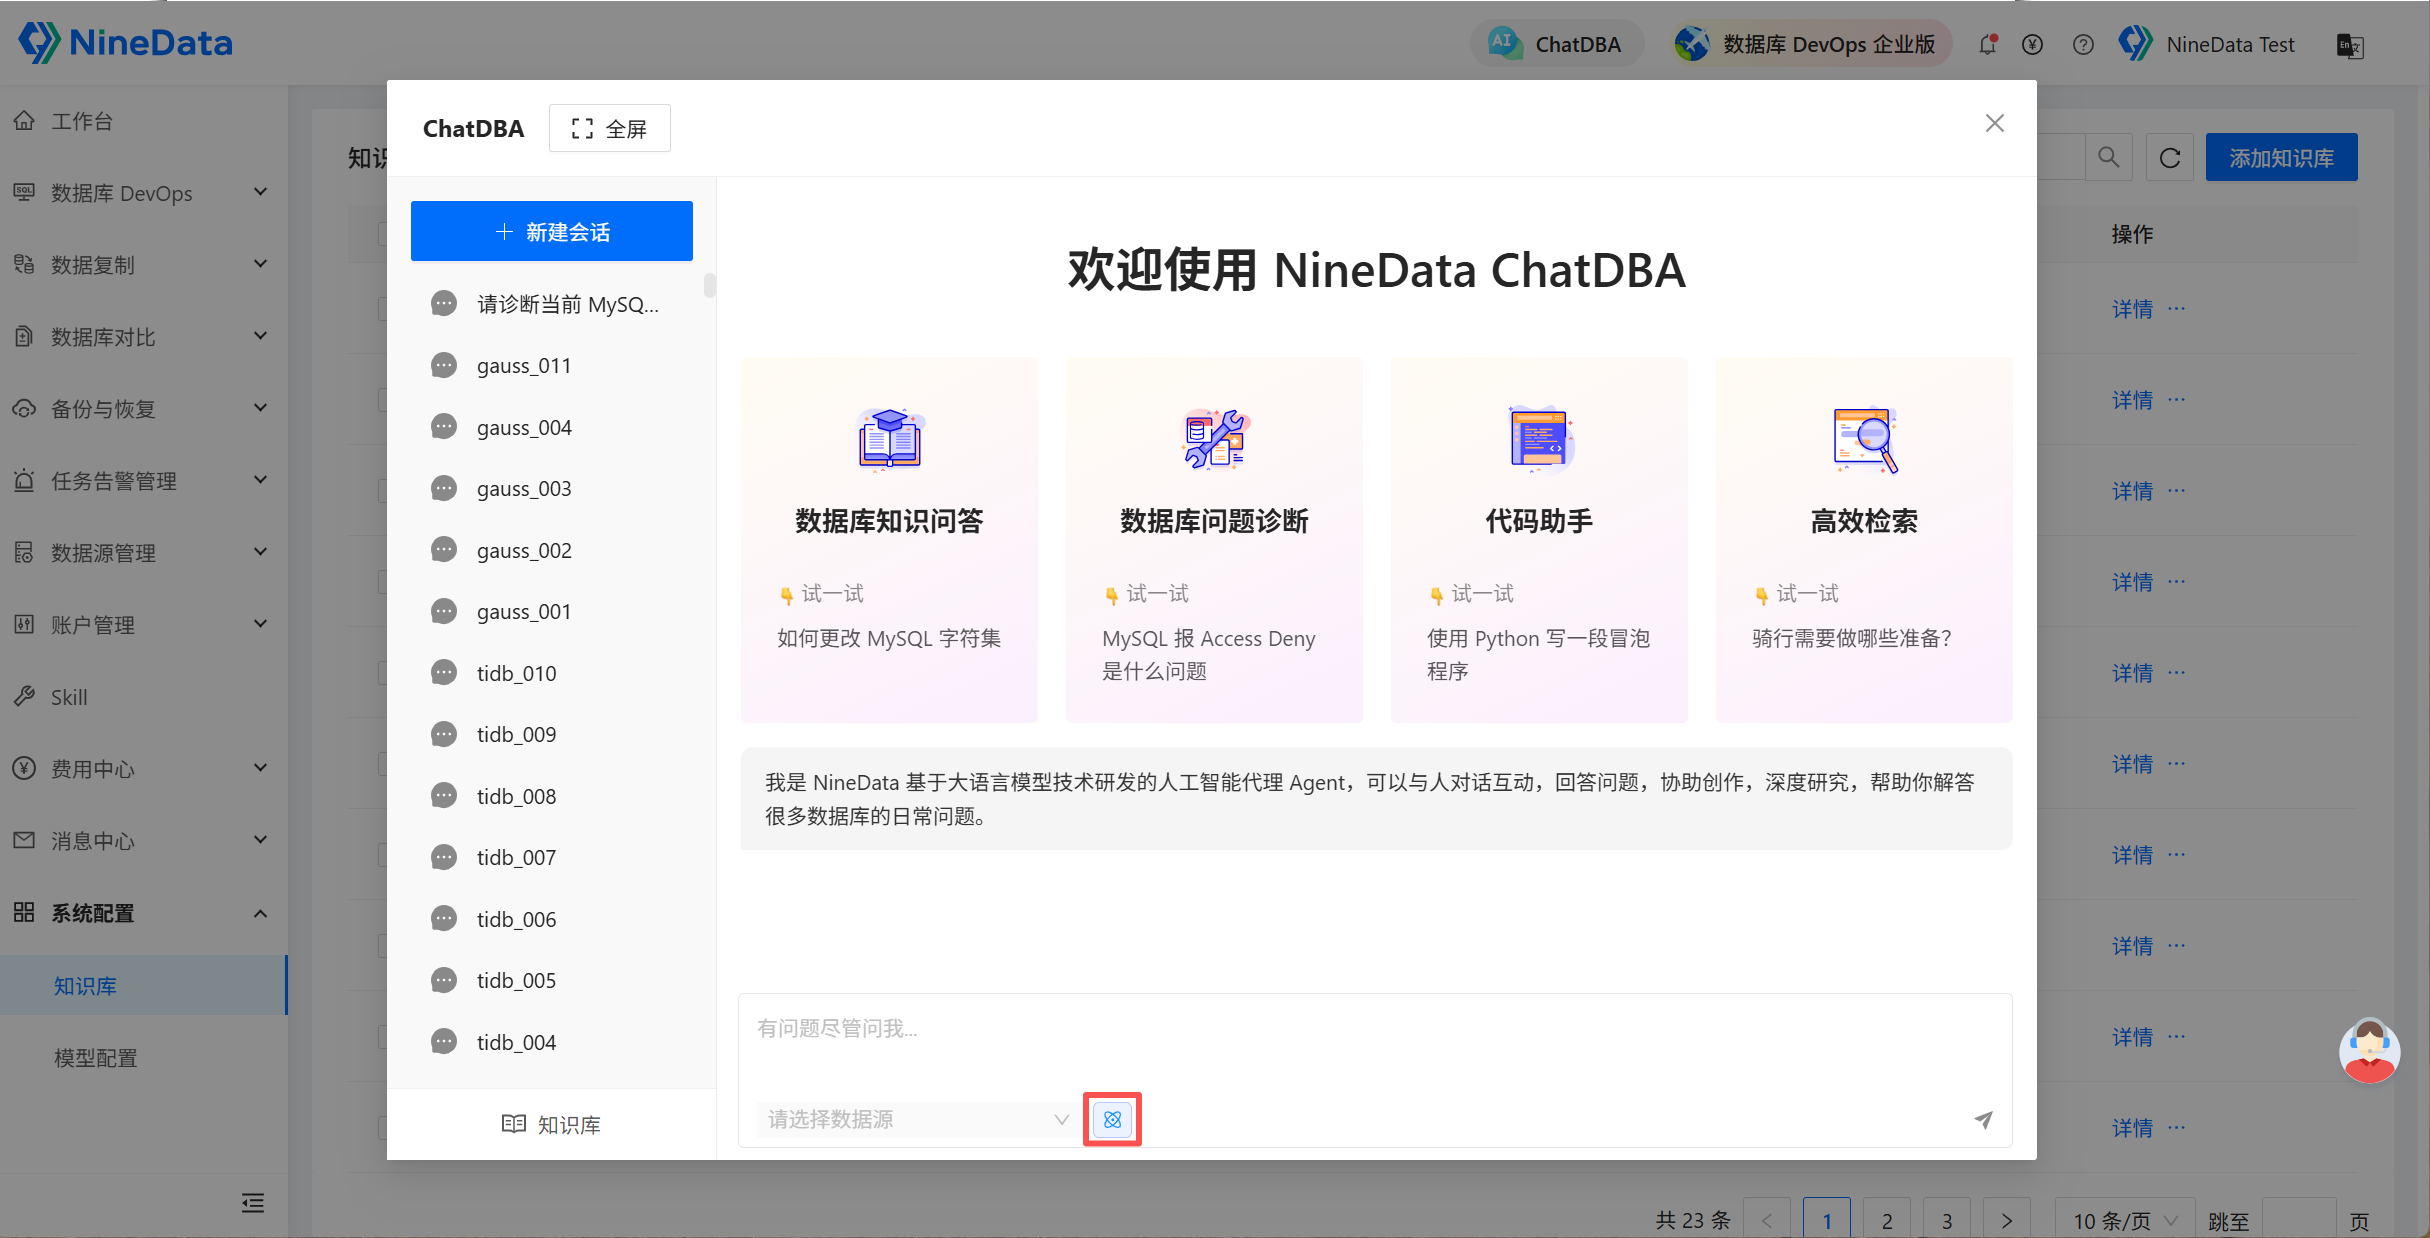Screen dimensions: 2430x1238
Task: Select 模型配置 under 系统配置
Action: (x=144, y=1058)
